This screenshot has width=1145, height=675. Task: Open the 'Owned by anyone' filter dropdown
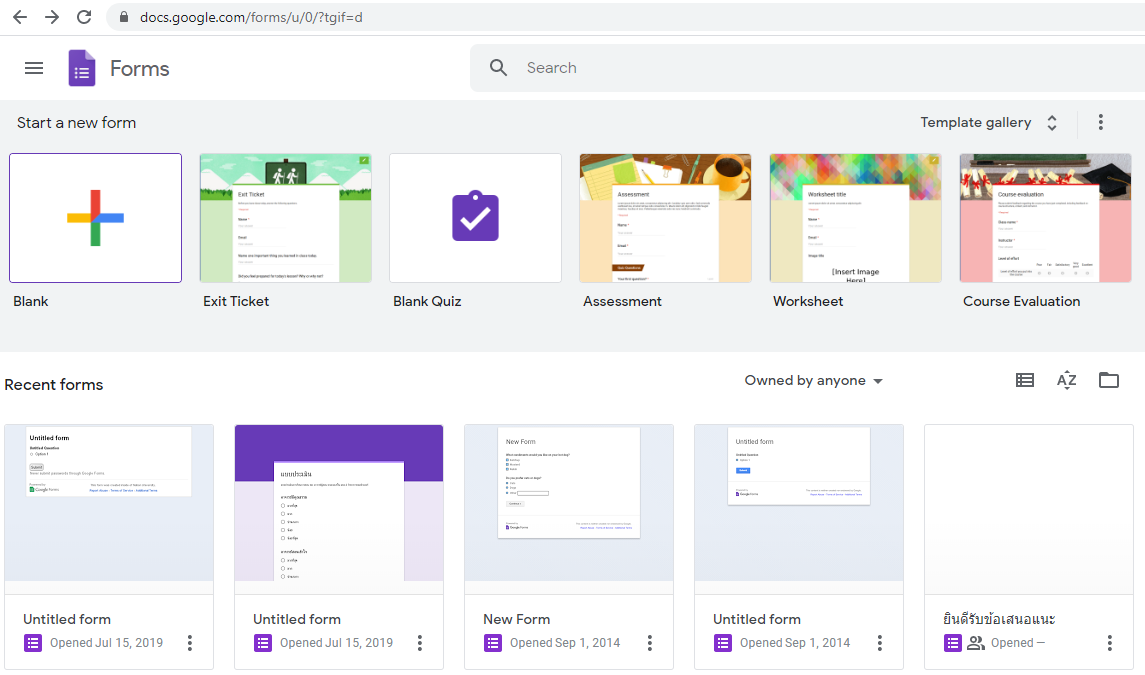point(813,381)
